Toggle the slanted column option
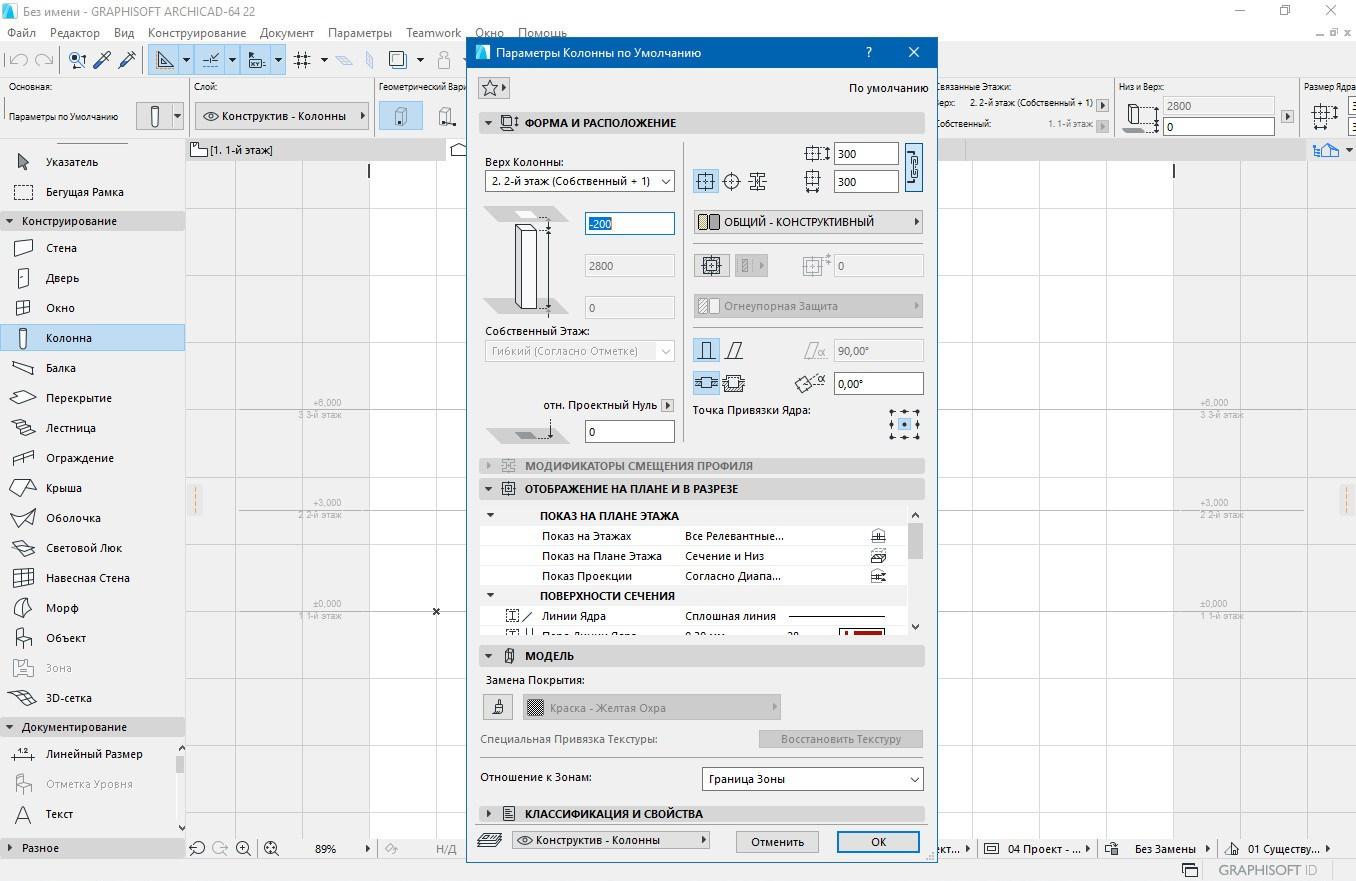This screenshot has height=881, width=1356. (734, 351)
